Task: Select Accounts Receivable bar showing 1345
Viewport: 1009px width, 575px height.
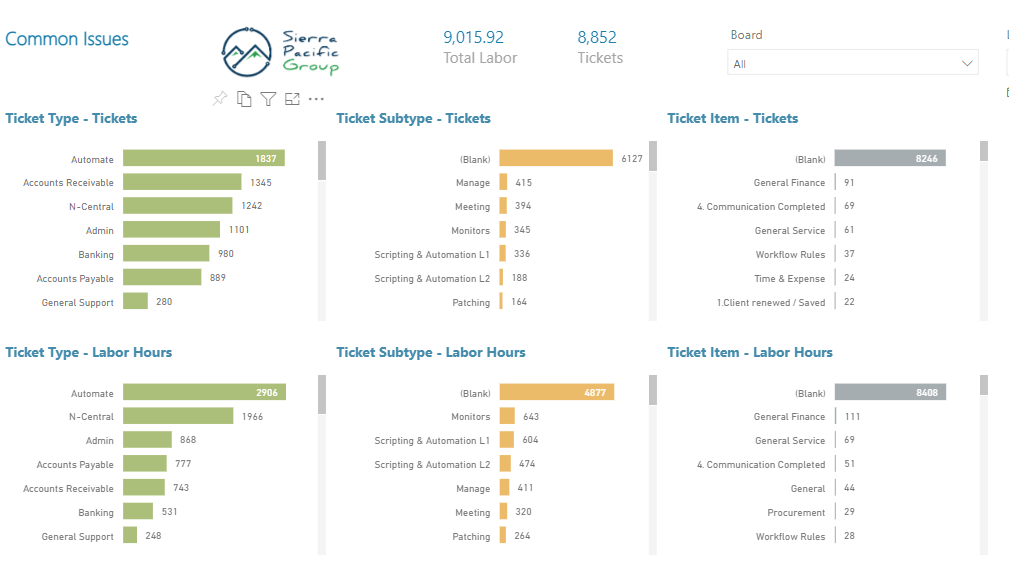Action: [x=182, y=182]
